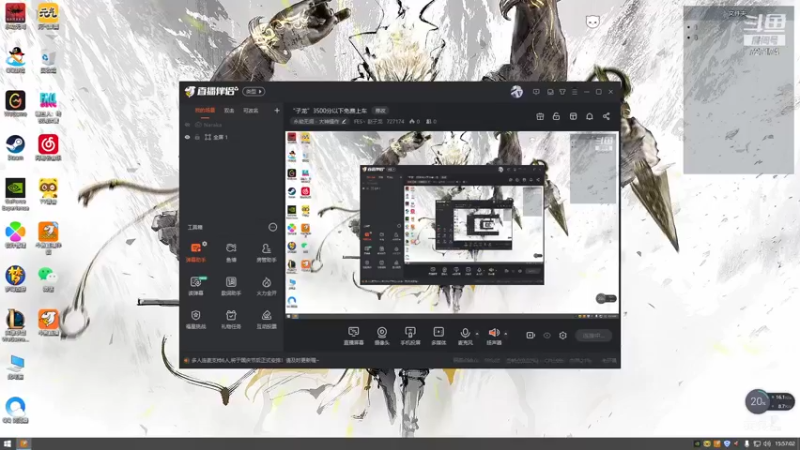
Task: Open the WeGame desktop shortcut
Action: (x=15, y=104)
